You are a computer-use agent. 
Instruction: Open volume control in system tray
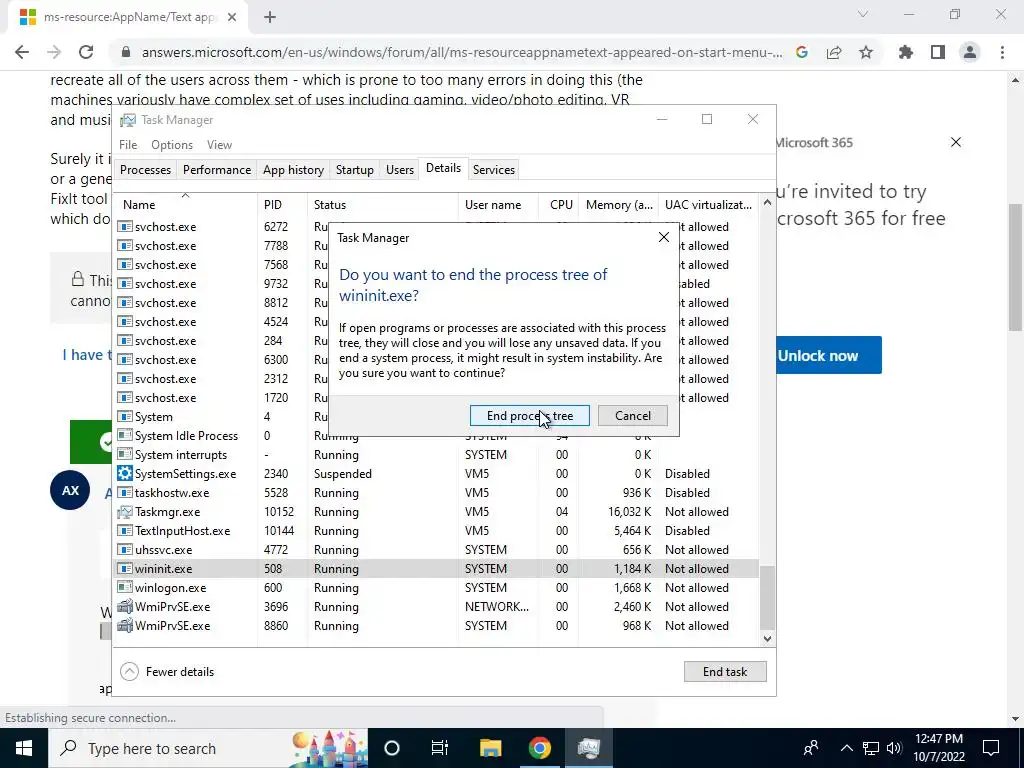click(x=894, y=748)
